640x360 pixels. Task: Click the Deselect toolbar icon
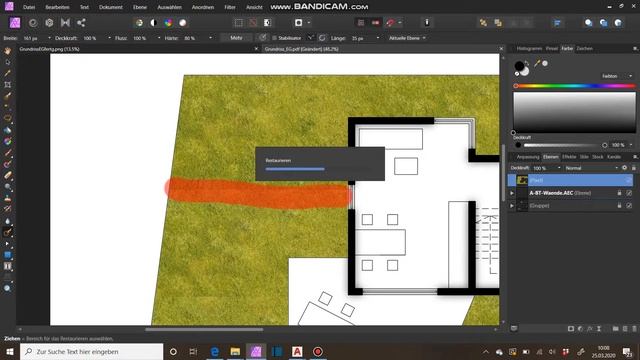(253, 23)
